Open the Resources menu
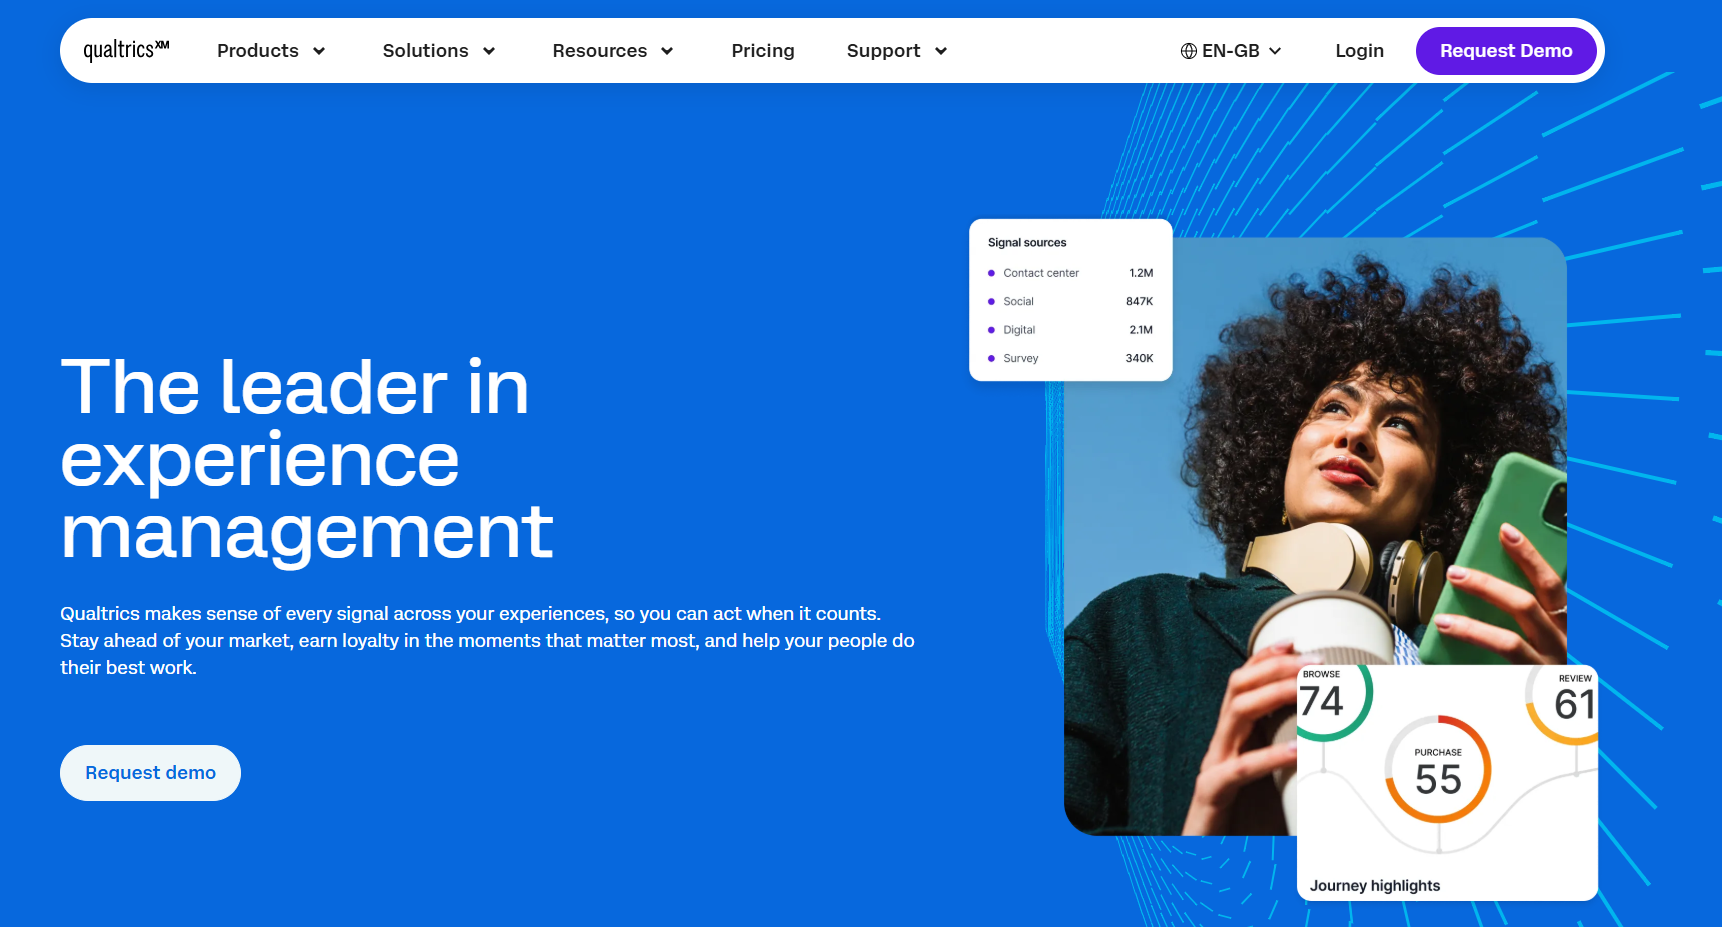This screenshot has width=1722, height=927. 599,51
